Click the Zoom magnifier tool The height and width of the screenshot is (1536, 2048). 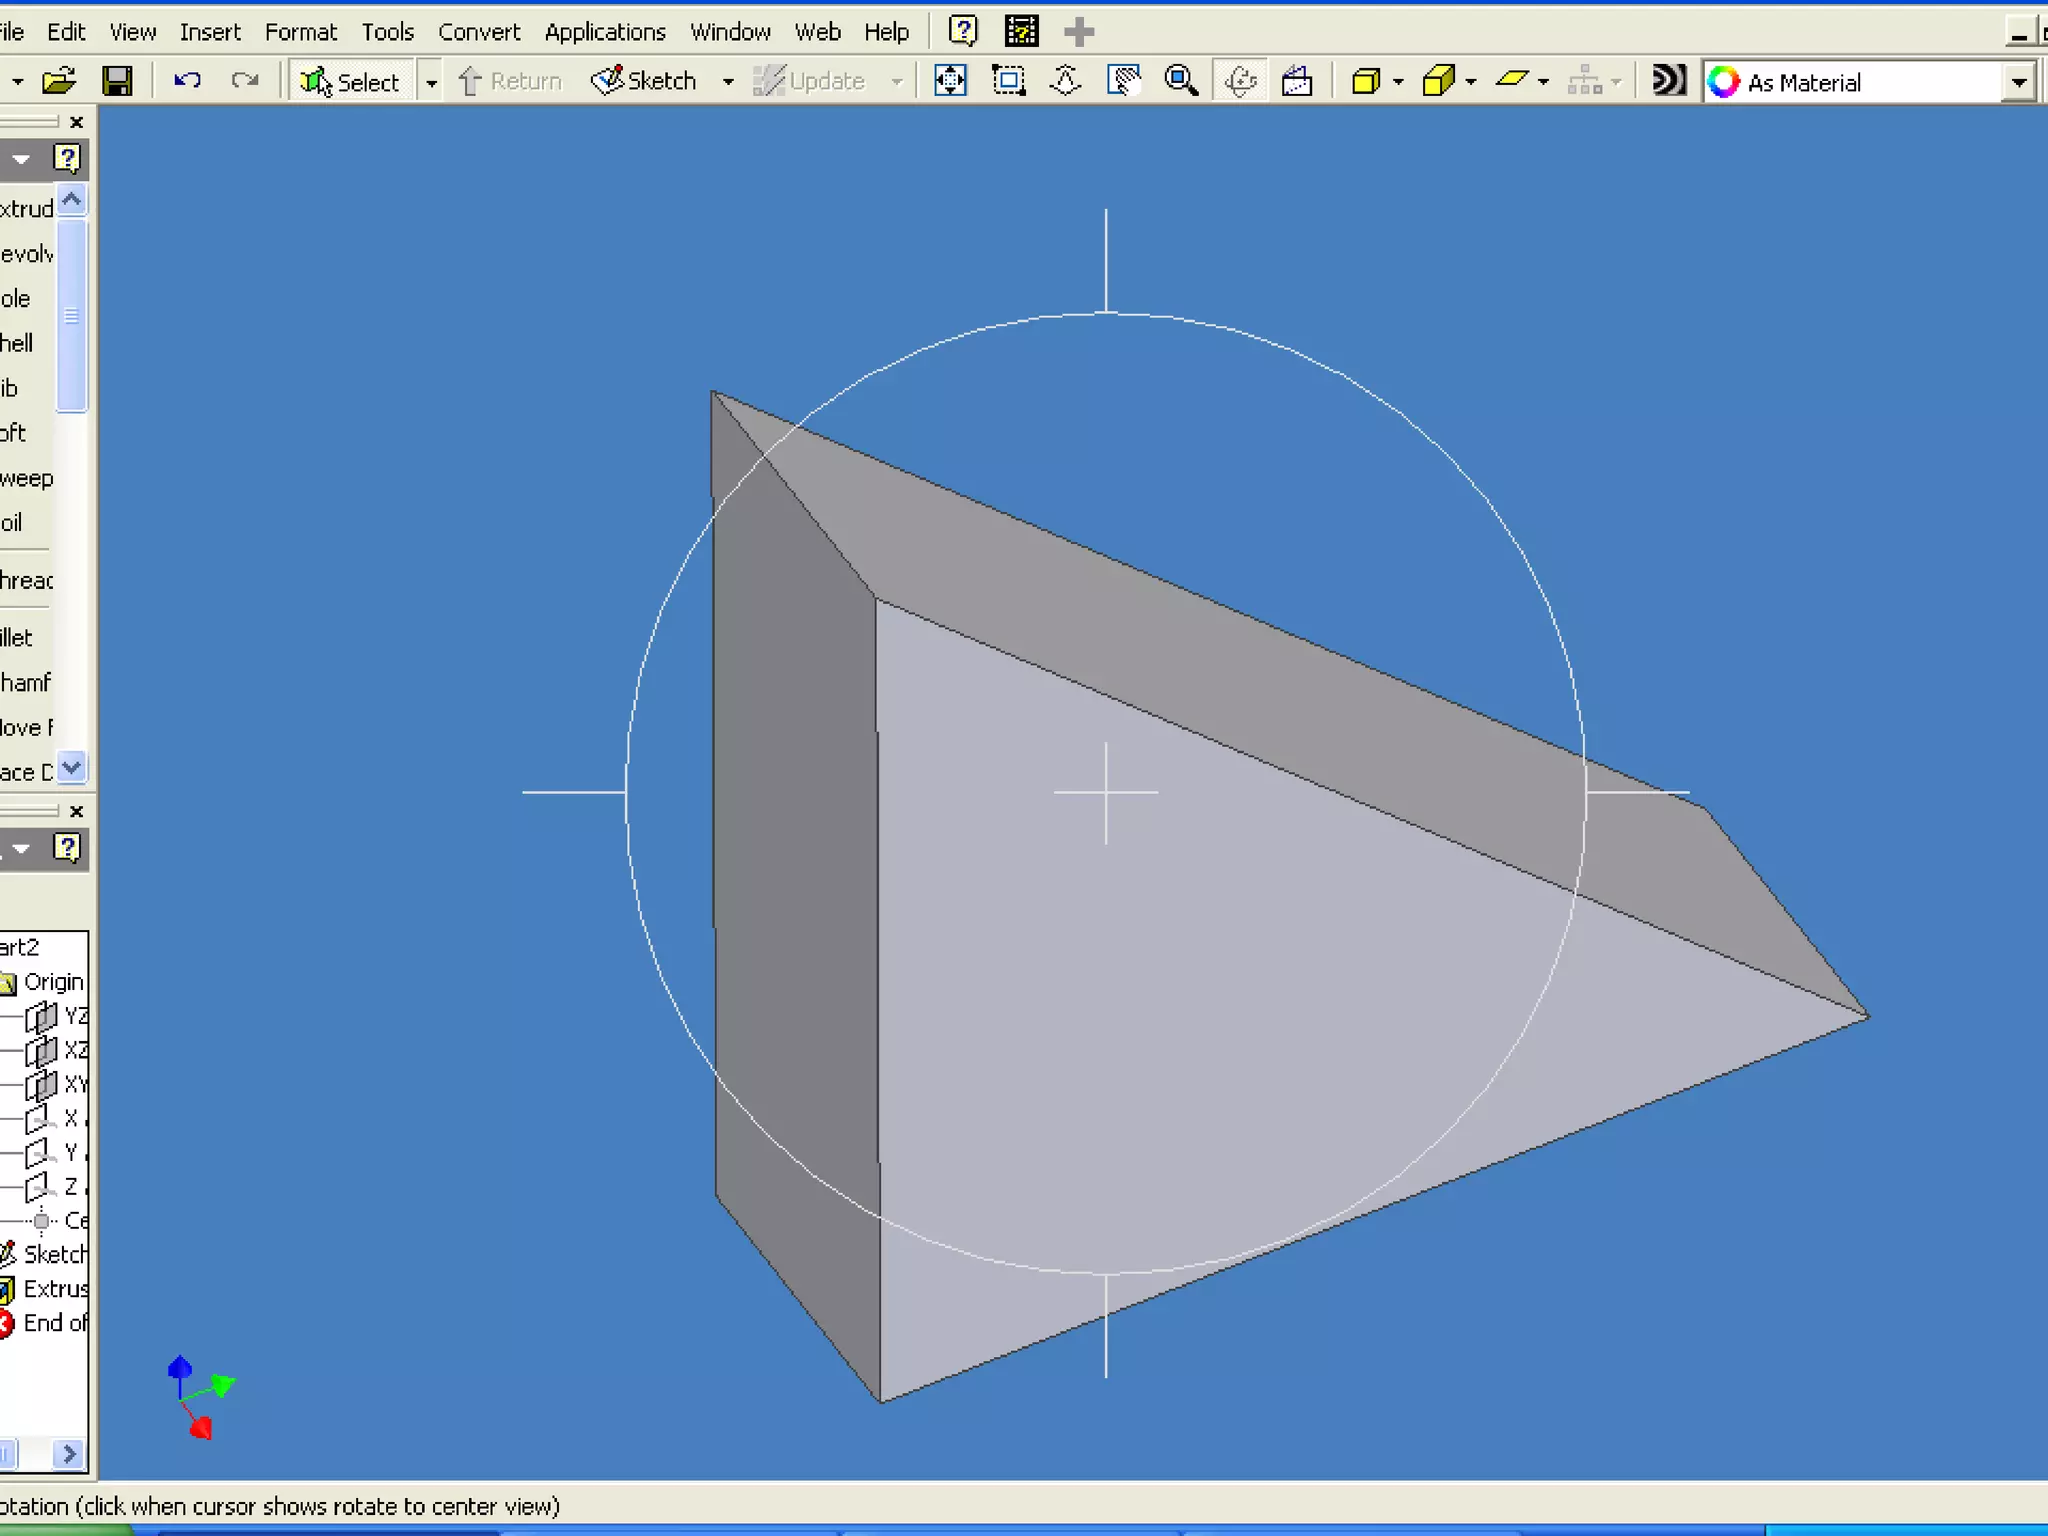pos(1181,81)
